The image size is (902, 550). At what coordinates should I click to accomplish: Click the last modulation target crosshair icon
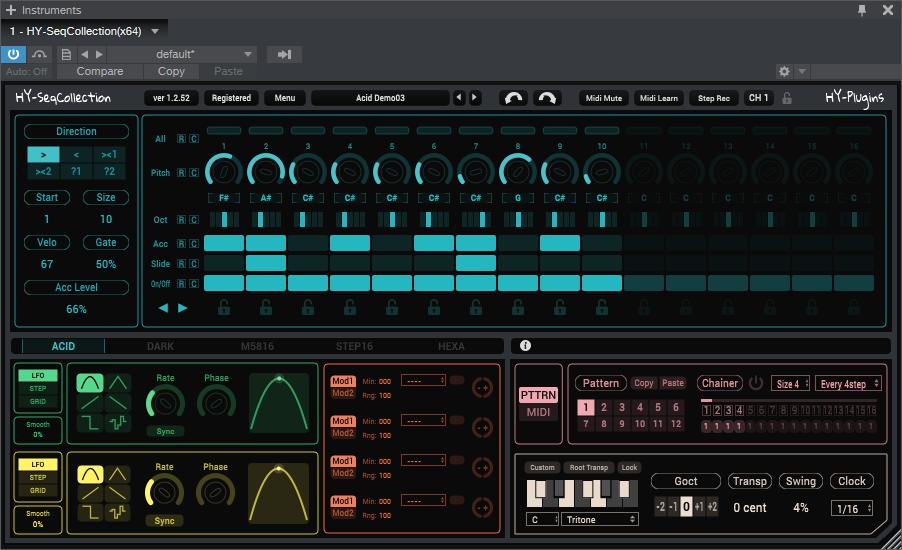pyautogui.click(x=482, y=507)
